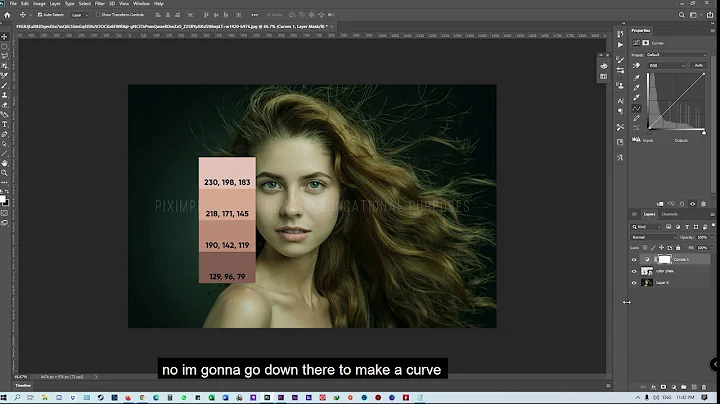Click the more options ellipsis in options bar
The width and height of the screenshot is (720, 404).
coord(254,15)
